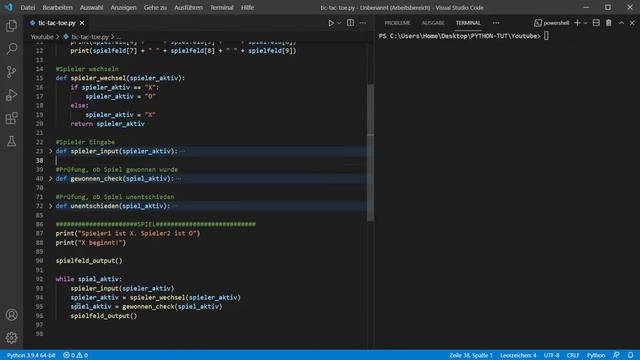Split the terminal panel

click(x=596, y=23)
